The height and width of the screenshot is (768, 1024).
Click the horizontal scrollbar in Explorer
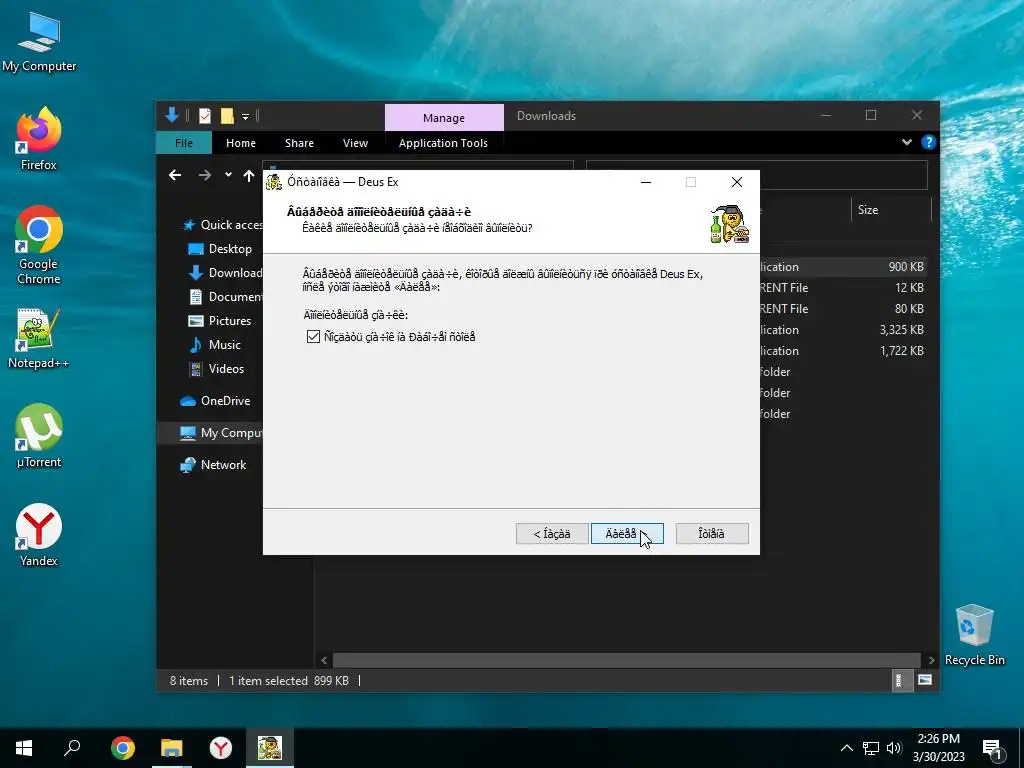pos(626,660)
